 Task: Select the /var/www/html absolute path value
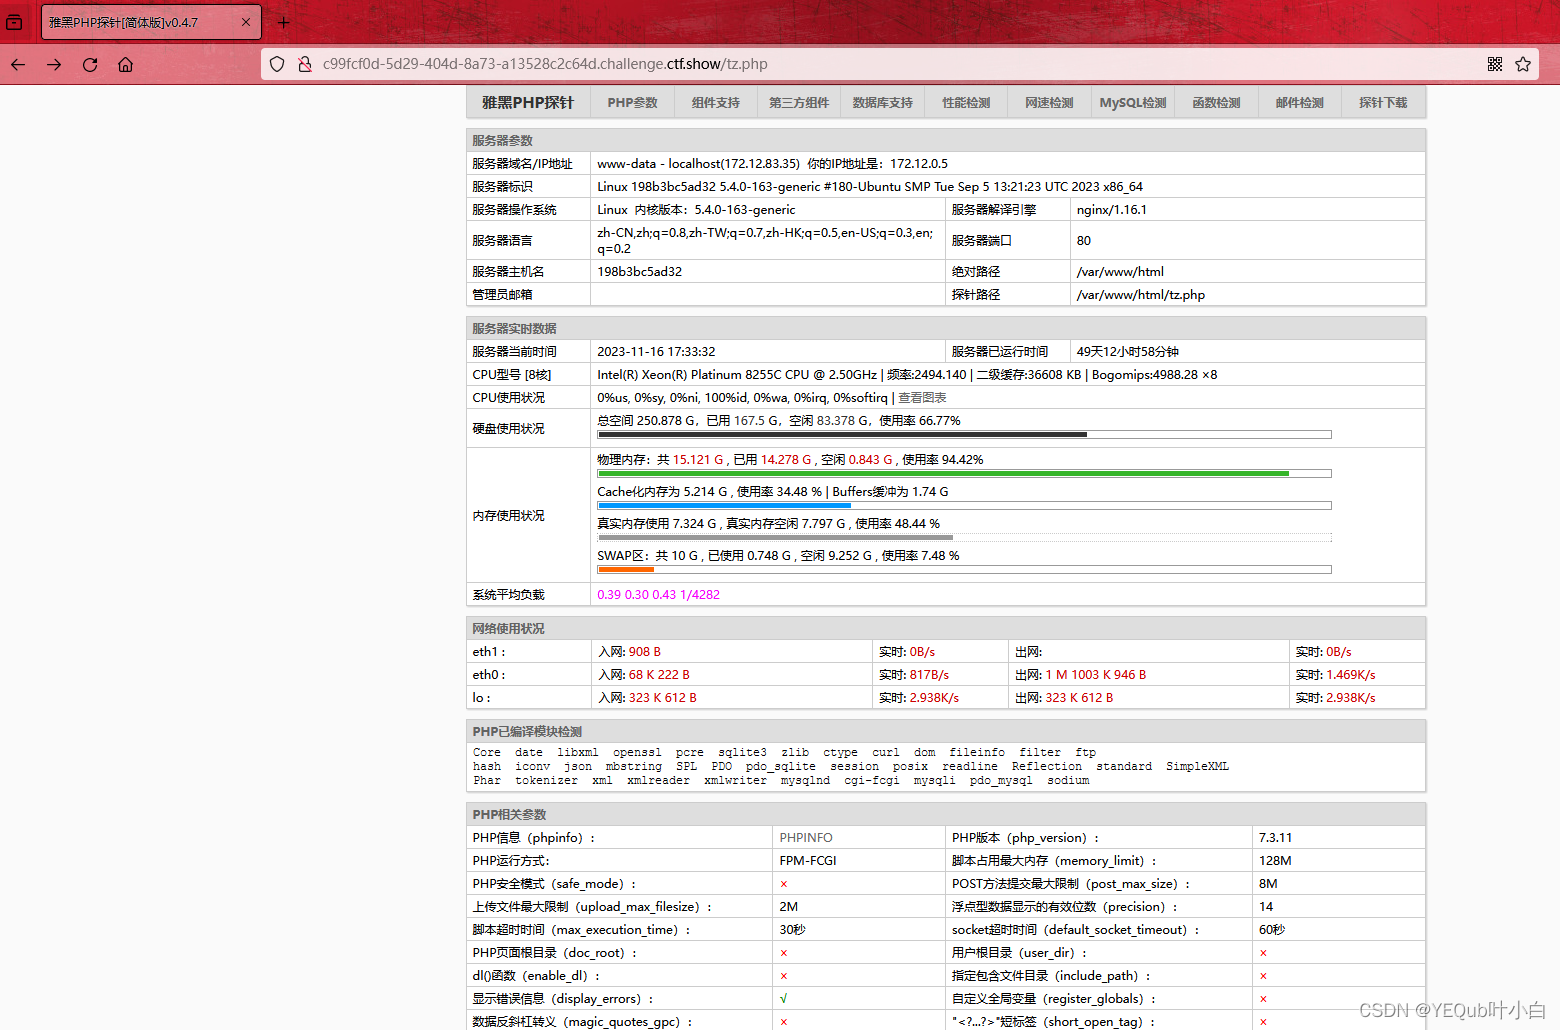click(x=1120, y=272)
